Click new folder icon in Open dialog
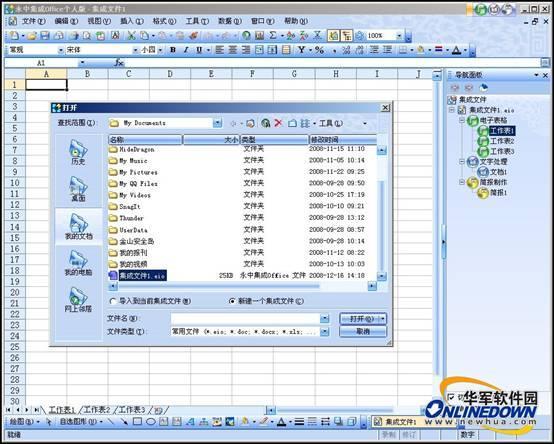The image size is (554, 444). coord(292,123)
